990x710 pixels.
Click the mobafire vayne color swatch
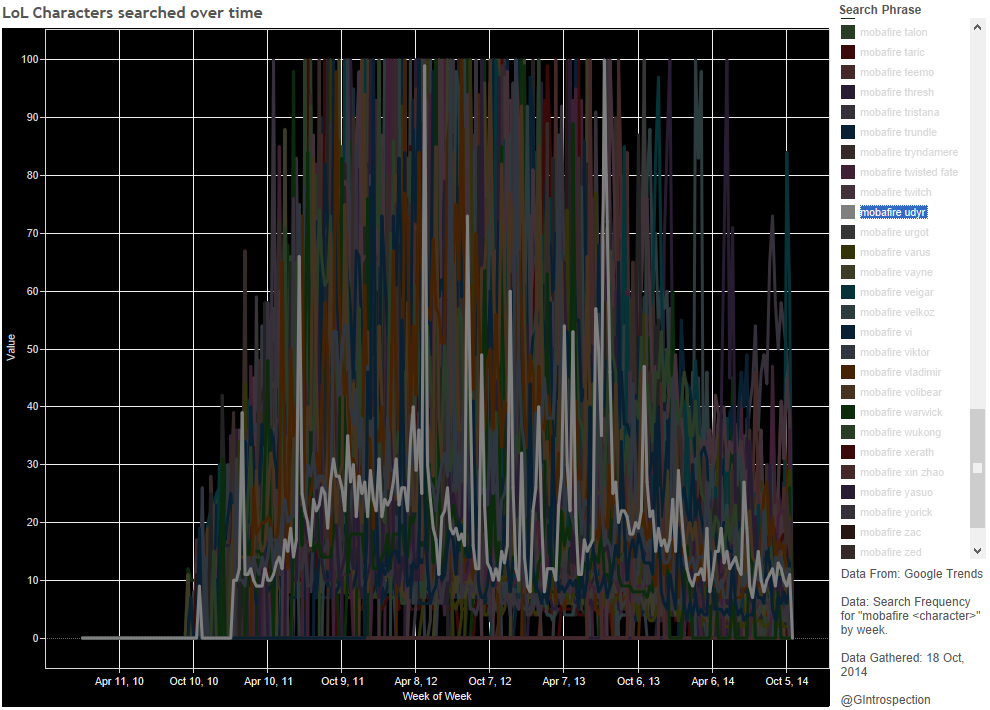click(848, 273)
